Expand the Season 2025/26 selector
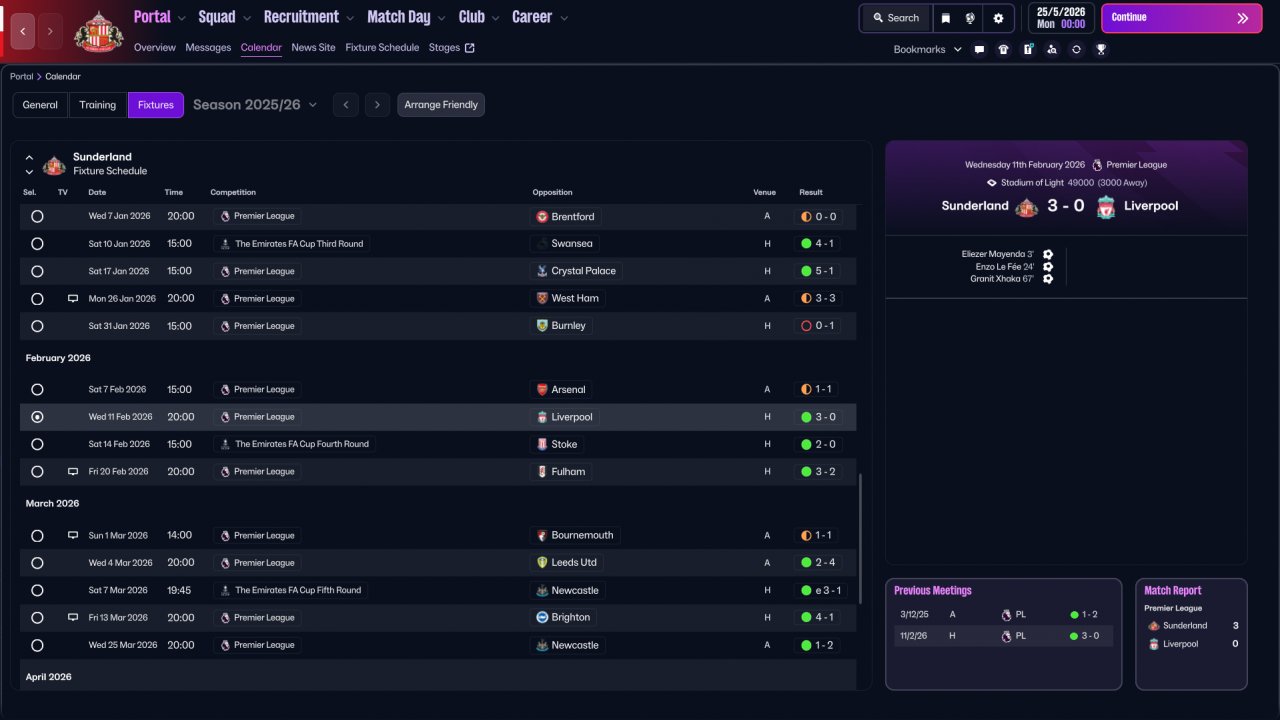The width and height of the screenshot is (1280, 720). [255, 105]
